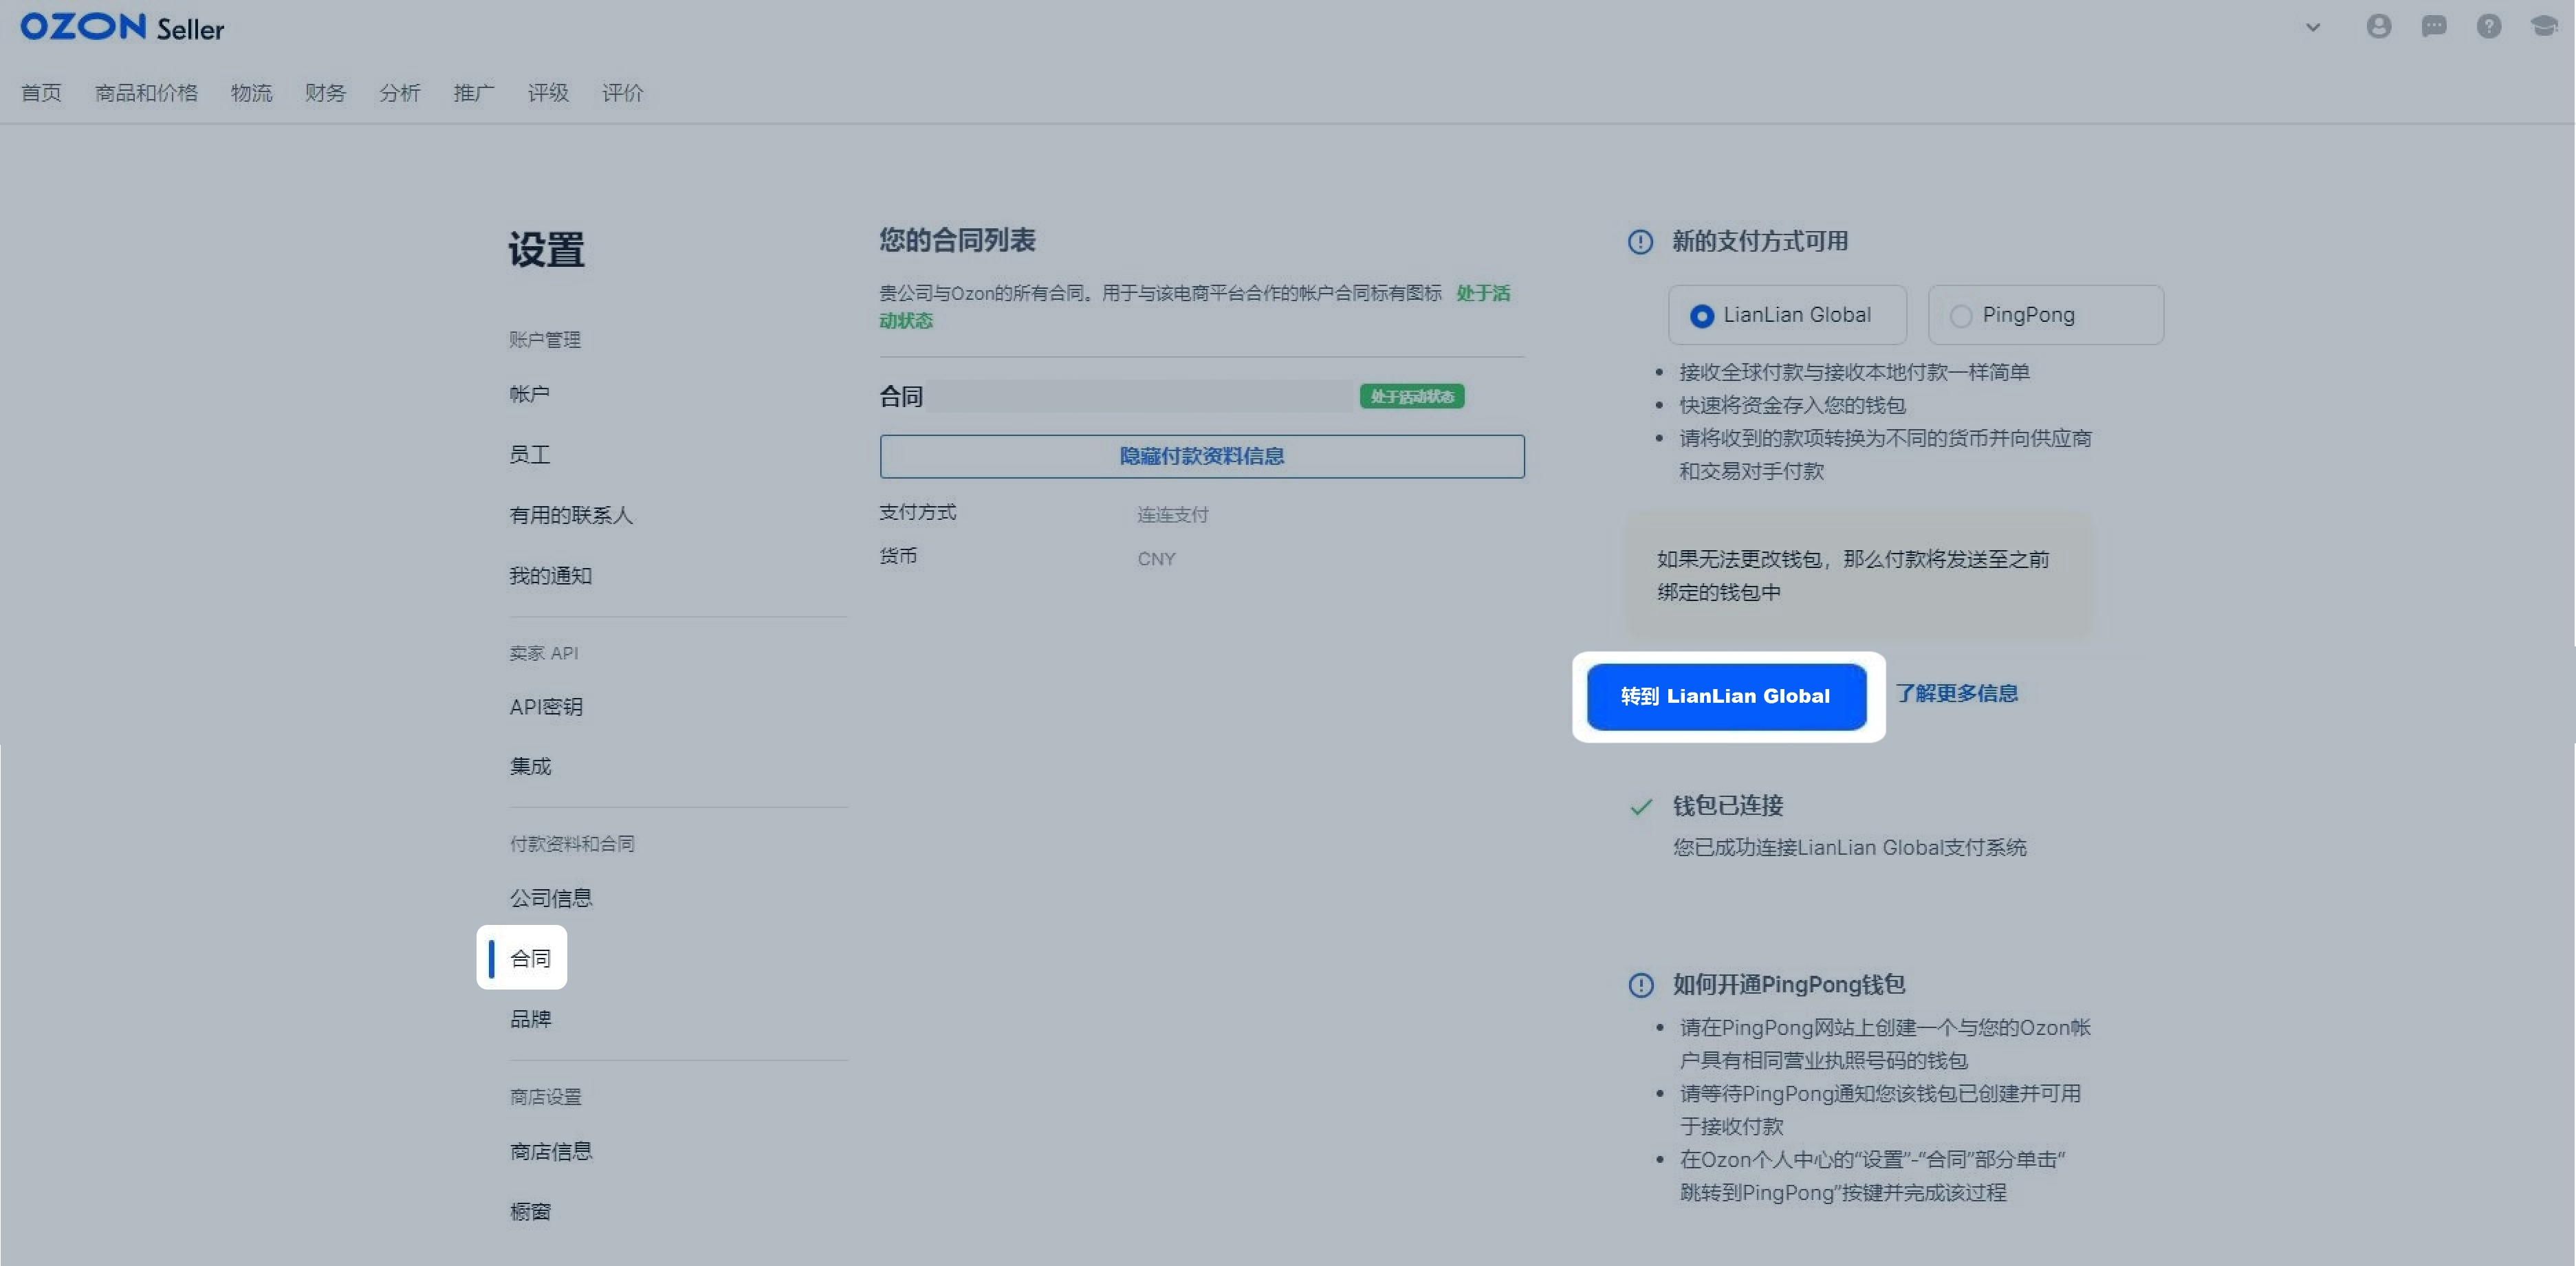Open API密钥 in settings sidebar
The width and height of the screenshot is (2576, 1266).
(x=545, y=707)
